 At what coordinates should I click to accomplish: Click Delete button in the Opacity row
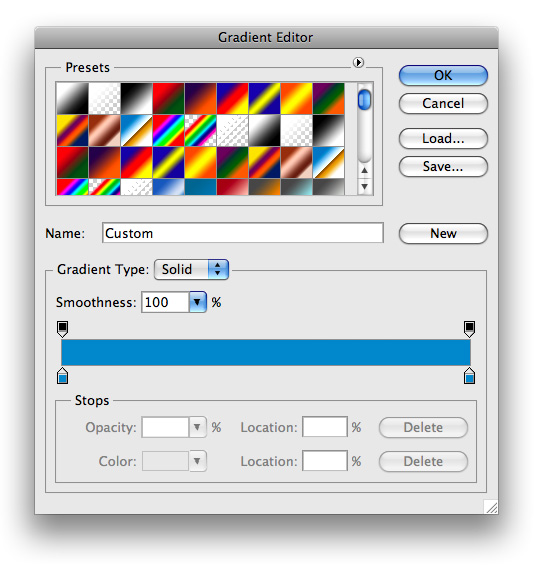click(423, 428)
